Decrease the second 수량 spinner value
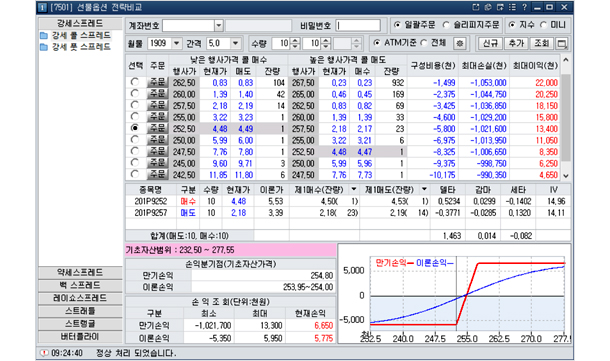The width and height of the screenshot is (610, 361). [x=326, y=46]
